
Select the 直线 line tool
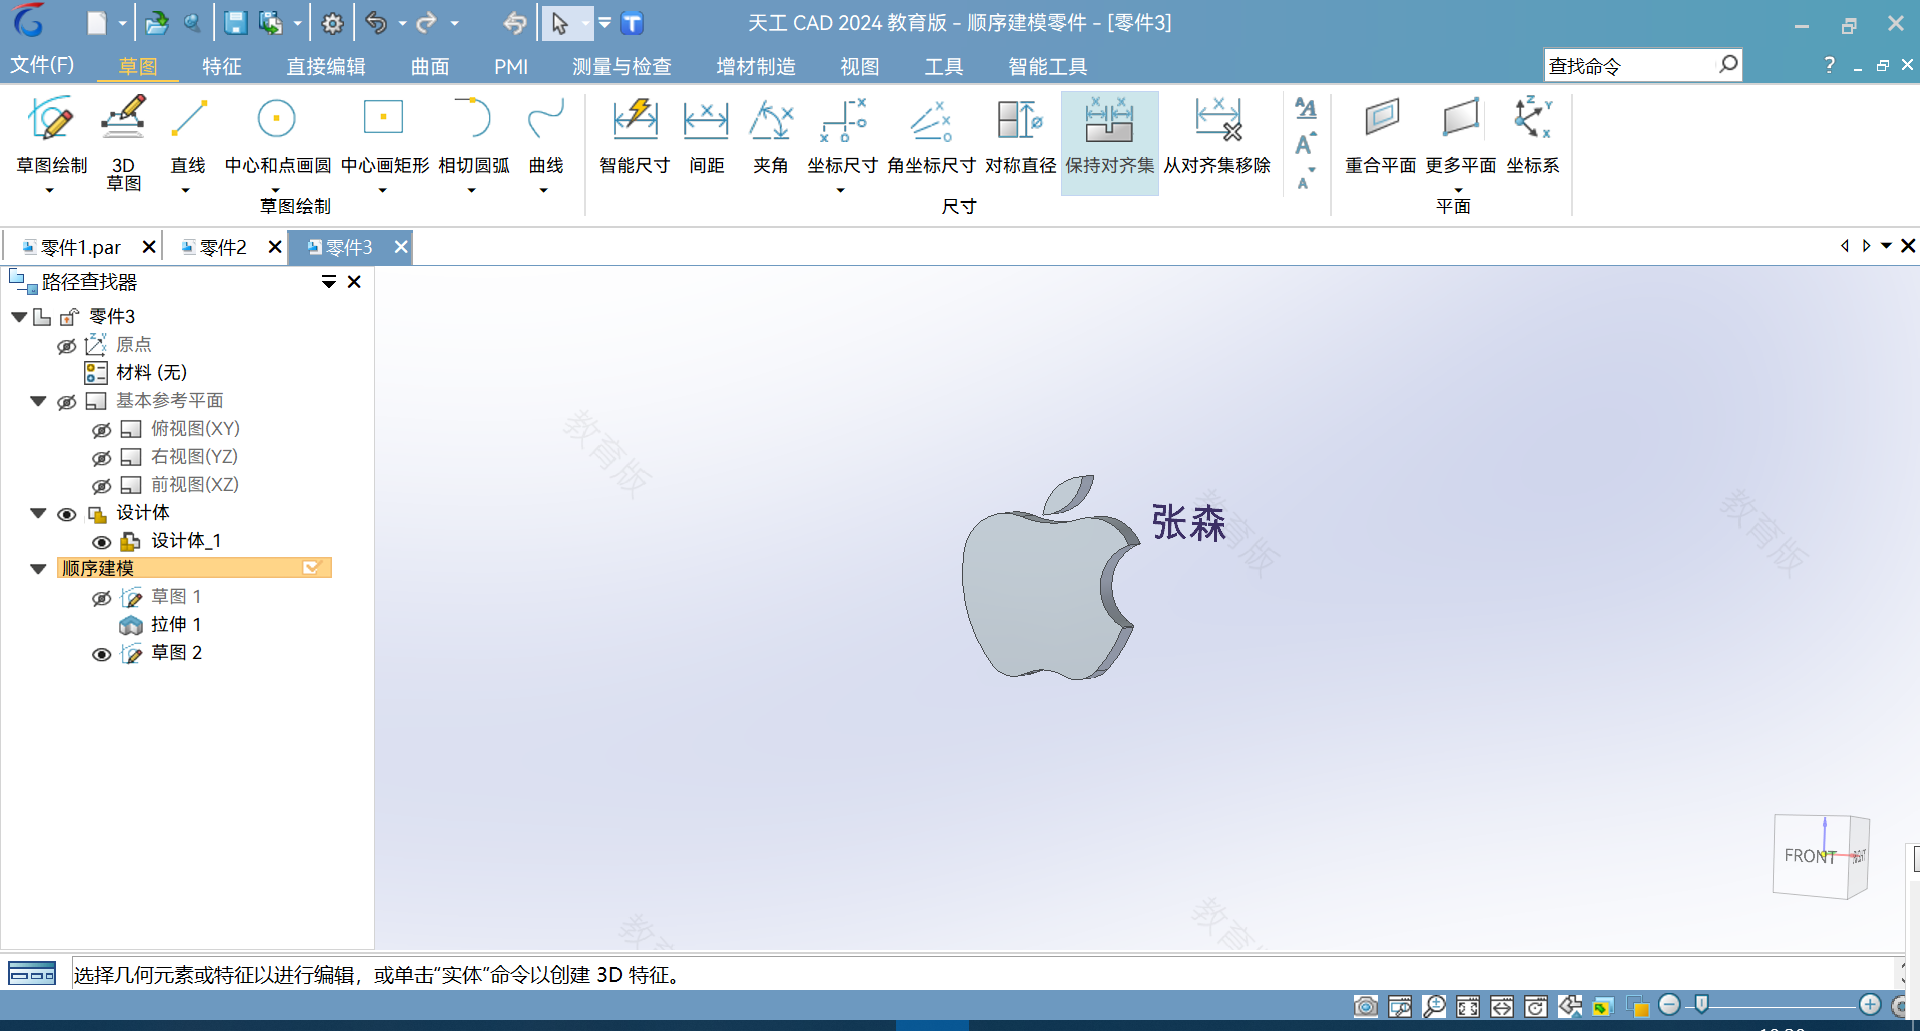click(188, 135)
